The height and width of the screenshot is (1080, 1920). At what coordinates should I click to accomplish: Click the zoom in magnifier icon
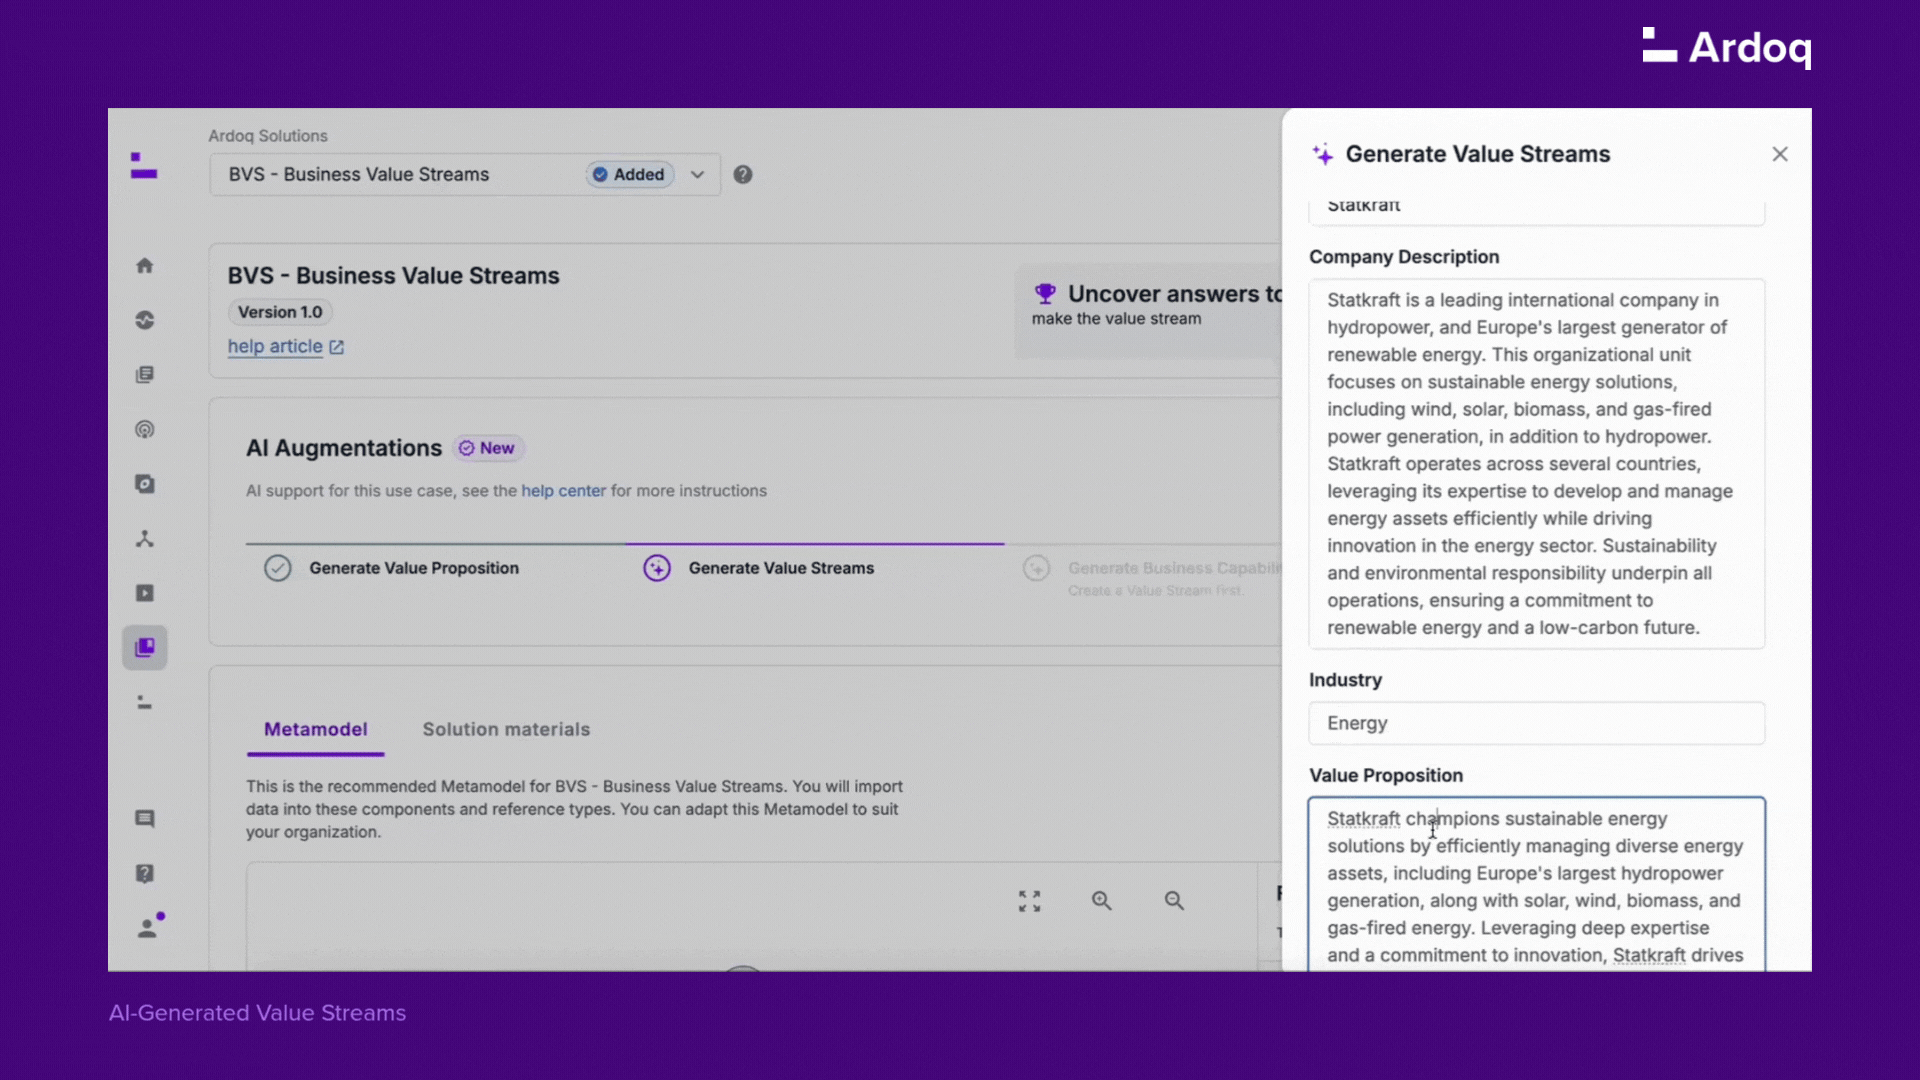[x=1101, y=901]
